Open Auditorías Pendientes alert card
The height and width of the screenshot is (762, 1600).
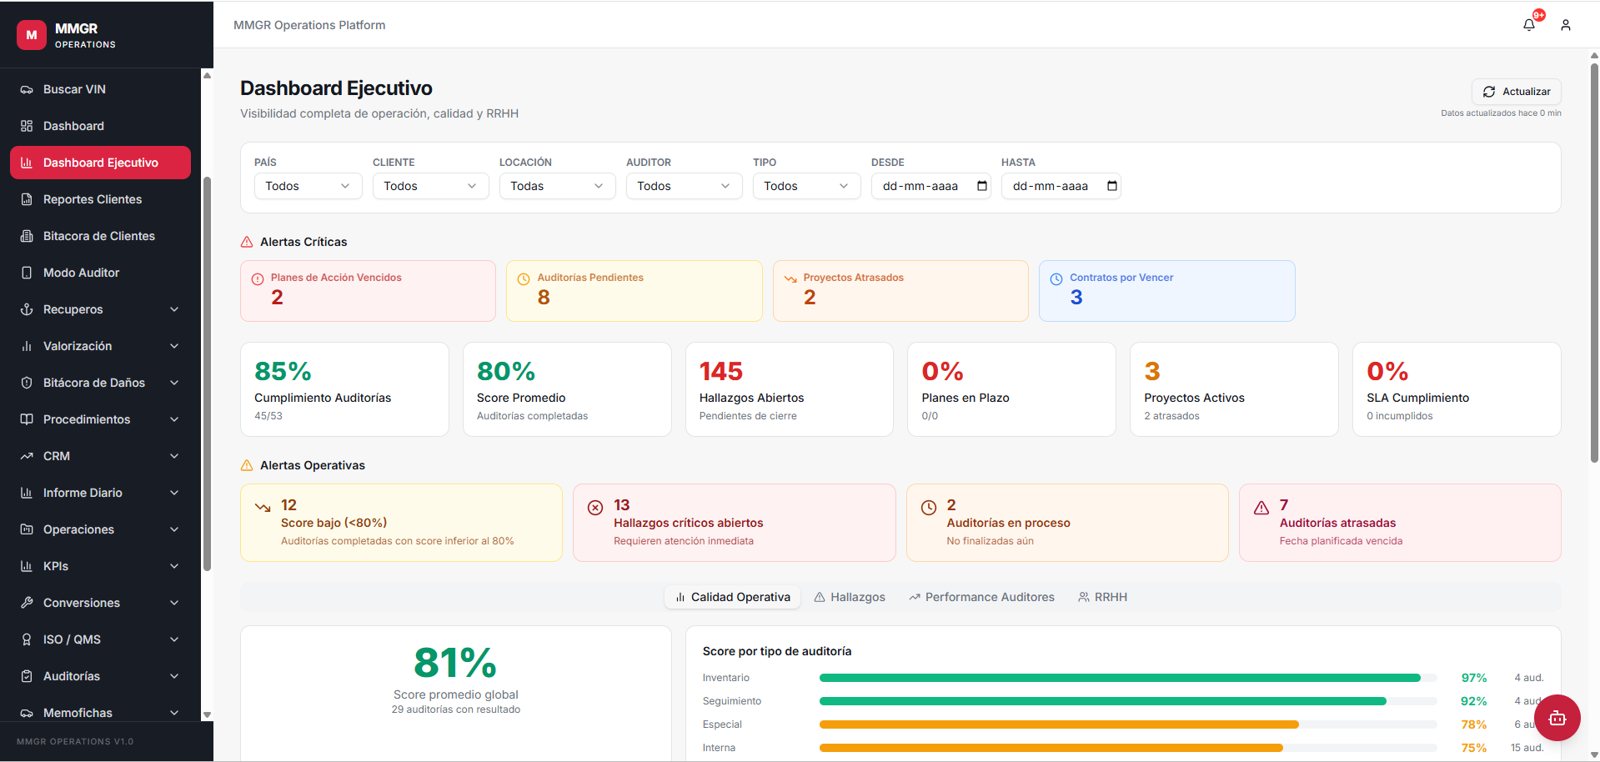[x=634, y=291]
